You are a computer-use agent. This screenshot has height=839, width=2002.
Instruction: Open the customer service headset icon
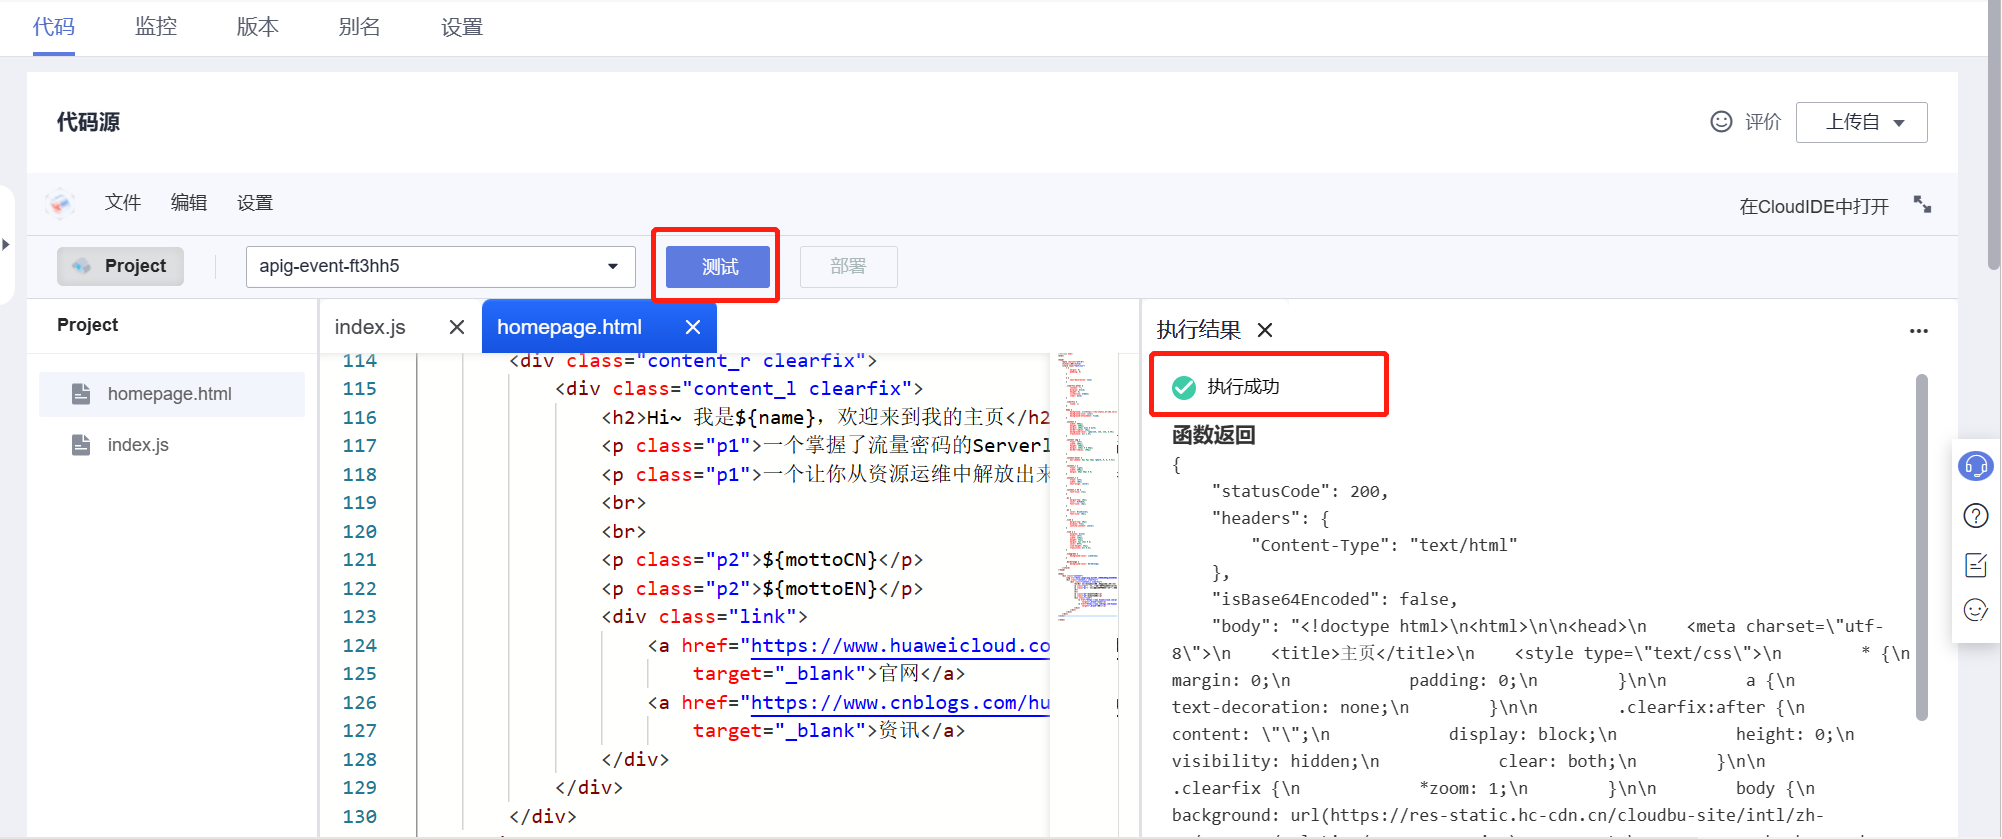[x=1975, y=466]
